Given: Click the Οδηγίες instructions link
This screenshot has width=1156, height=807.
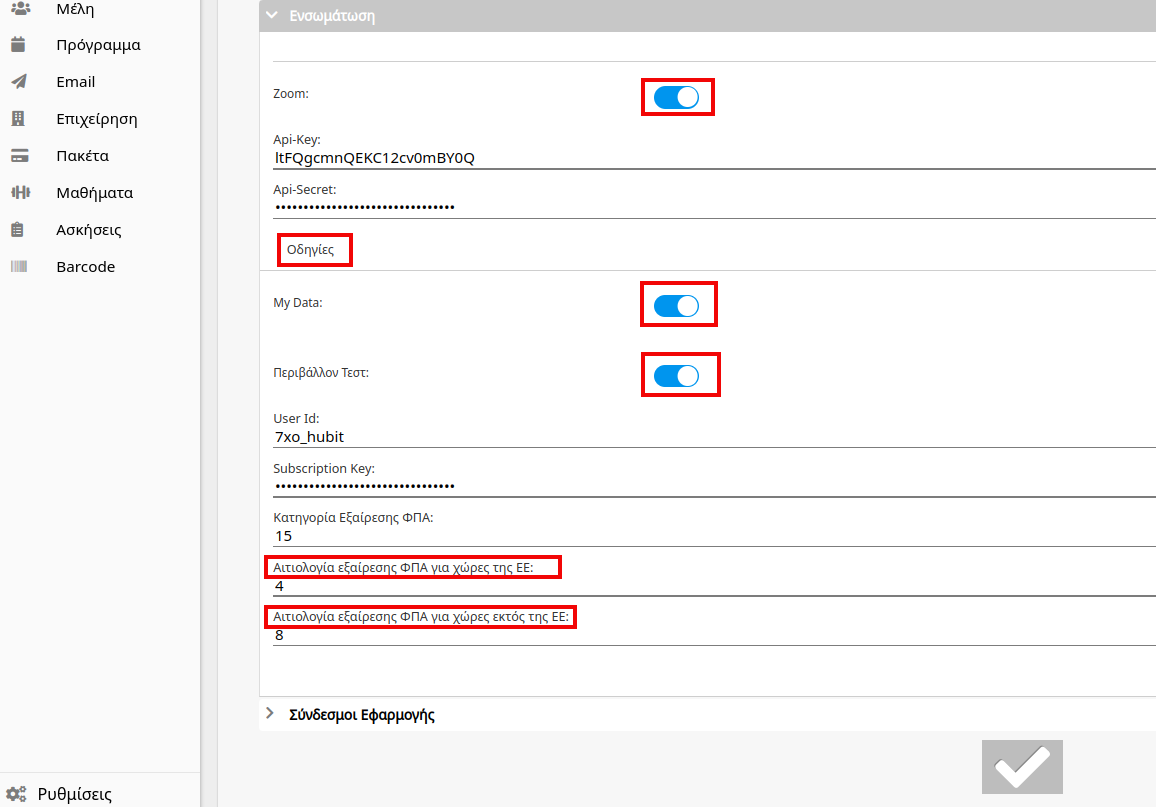Looking at the screenshot, I should (310, 250).
